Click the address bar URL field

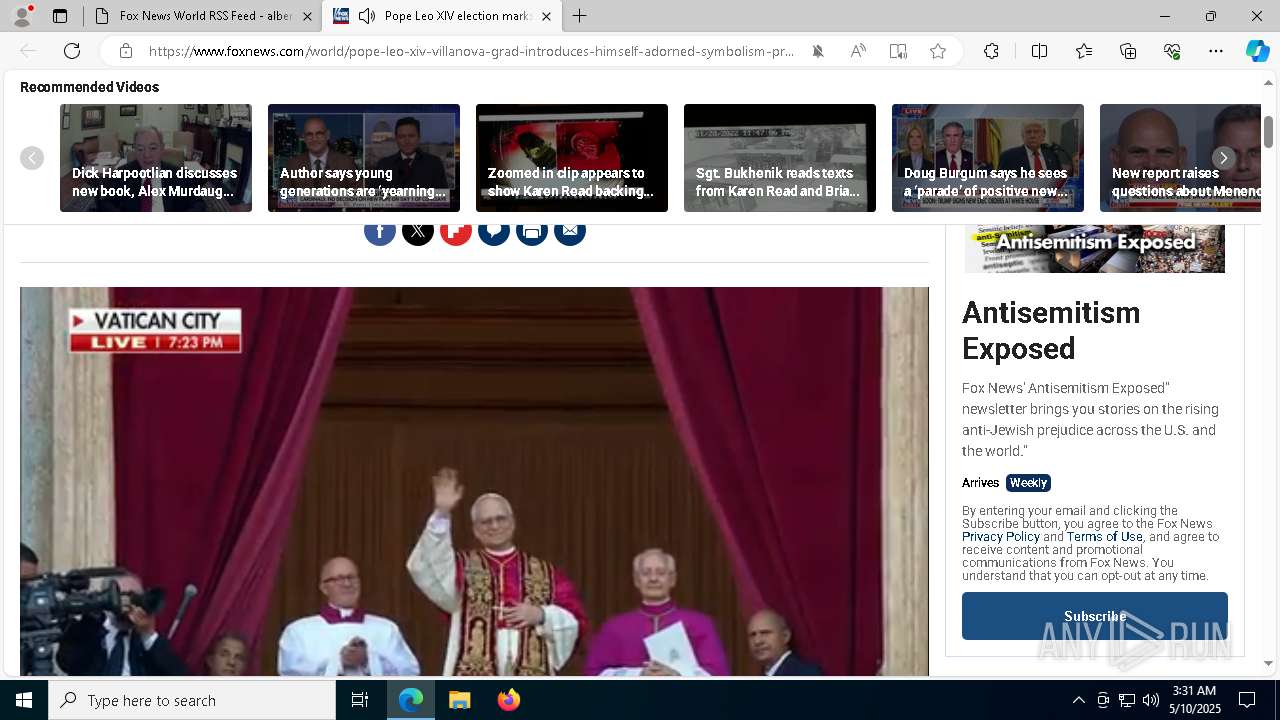tap(472, 51)
